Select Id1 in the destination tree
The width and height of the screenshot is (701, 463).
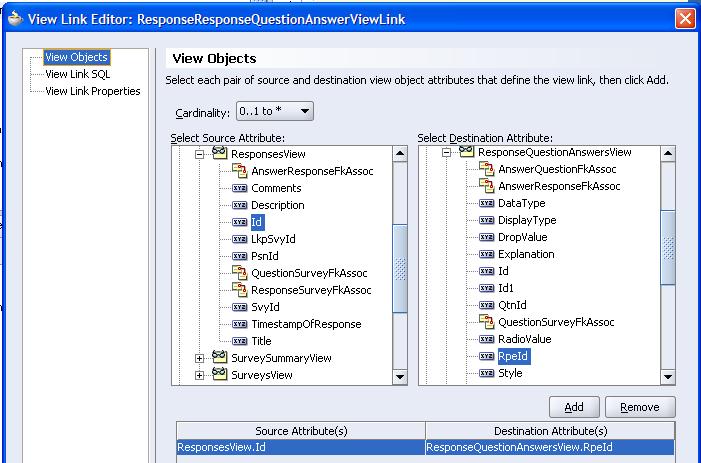pyautogui.click(x=506, y=288)
